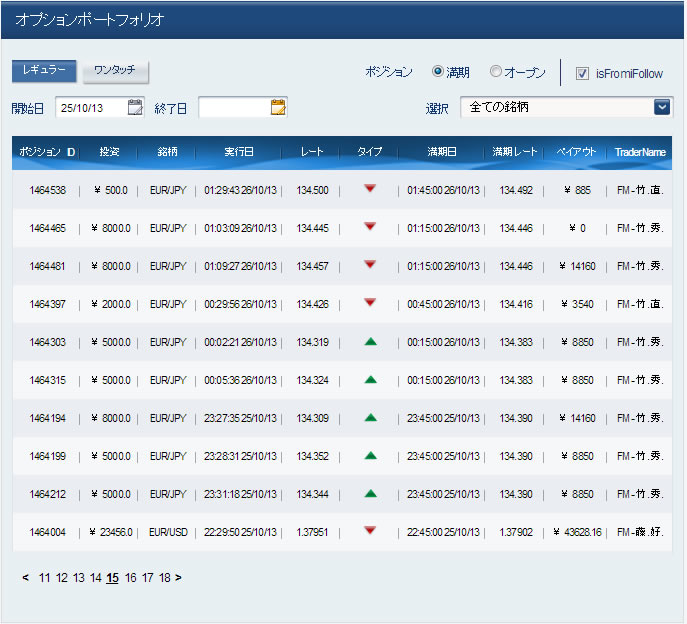
Task: Switch to the レギュラー tab
Action: click(x=44, y=71)
